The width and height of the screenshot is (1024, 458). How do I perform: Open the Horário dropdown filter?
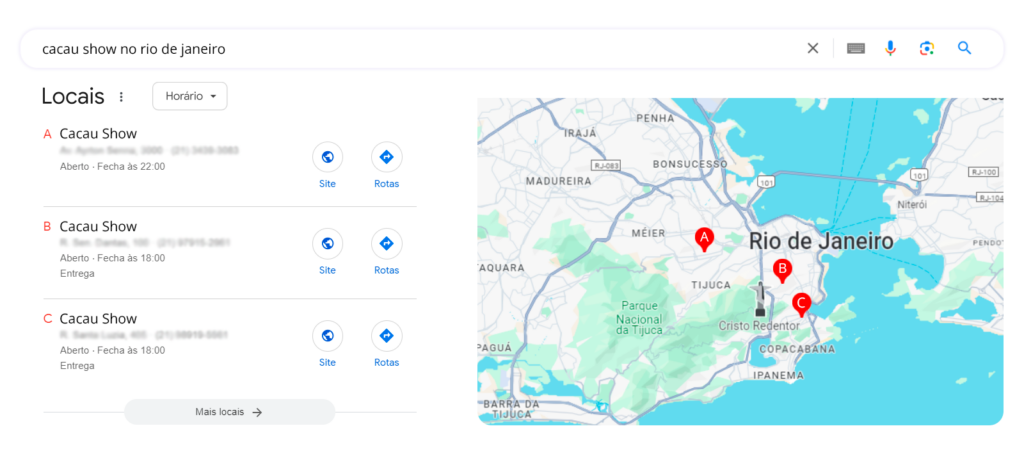click(189, 96)
